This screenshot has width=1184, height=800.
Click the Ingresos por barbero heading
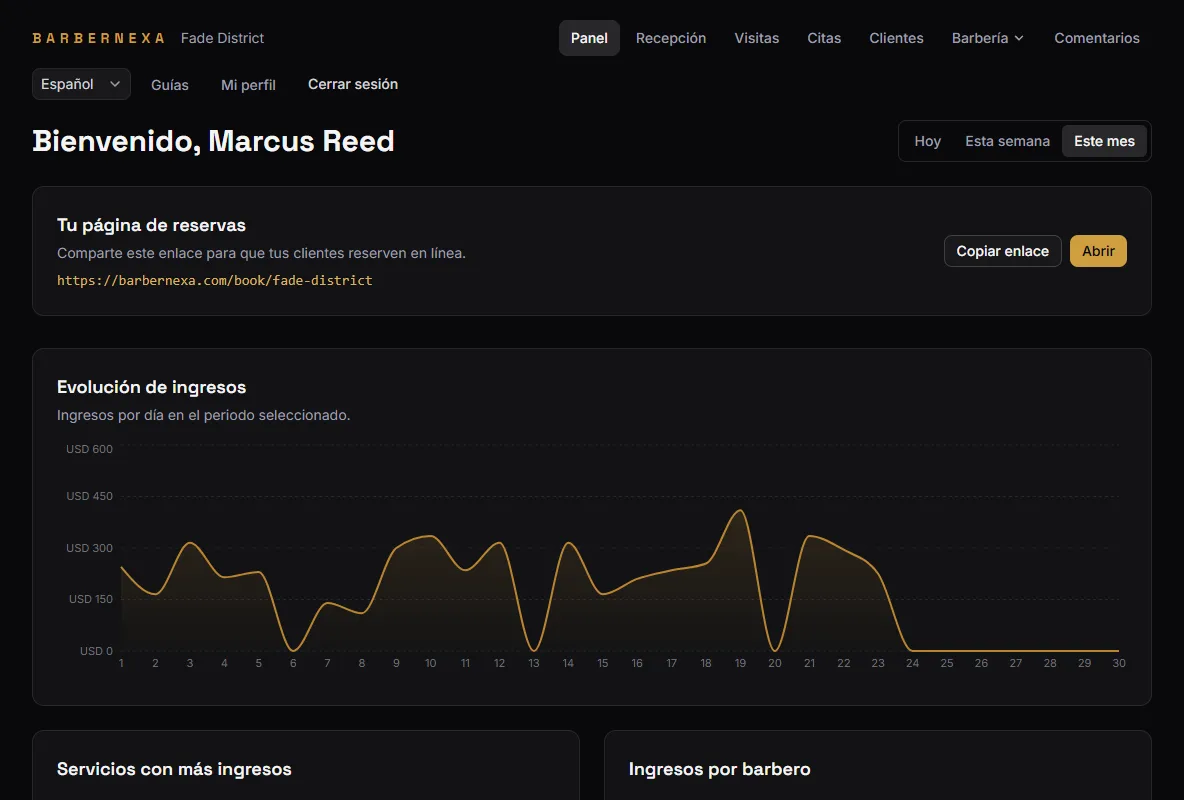[x=720, y=769]
